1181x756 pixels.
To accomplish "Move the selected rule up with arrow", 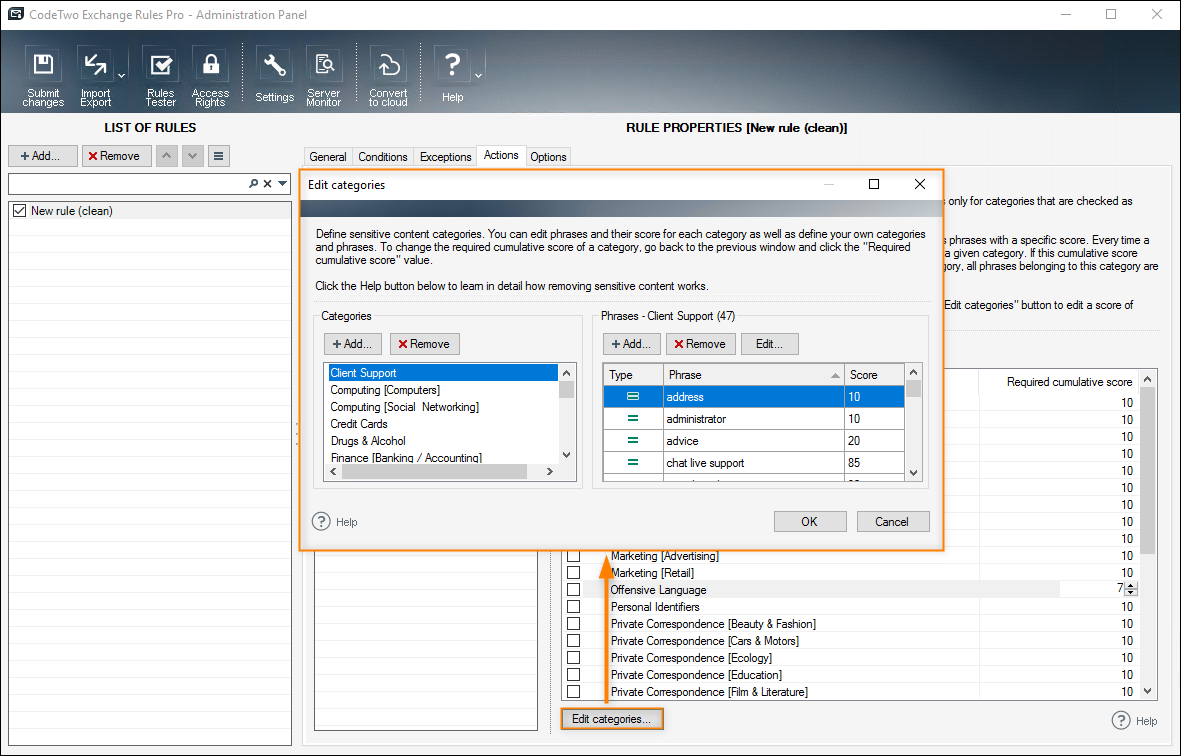I will 166,156.
